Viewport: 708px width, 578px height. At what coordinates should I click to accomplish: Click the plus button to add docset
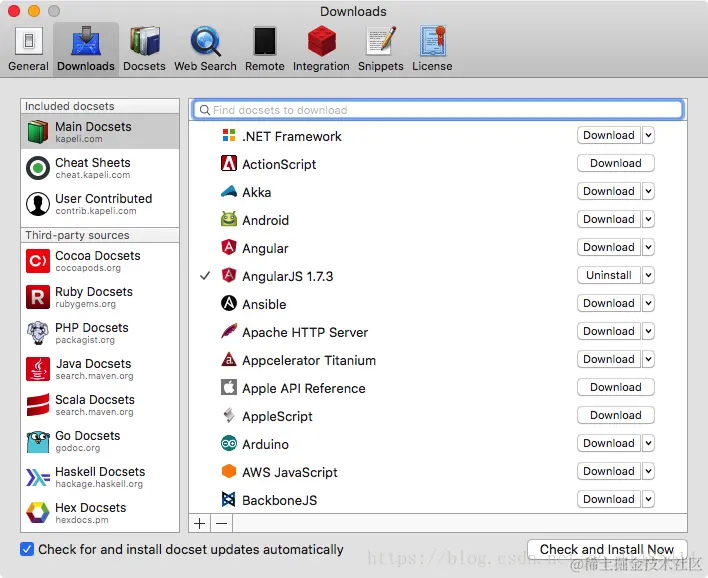point(200,523)
